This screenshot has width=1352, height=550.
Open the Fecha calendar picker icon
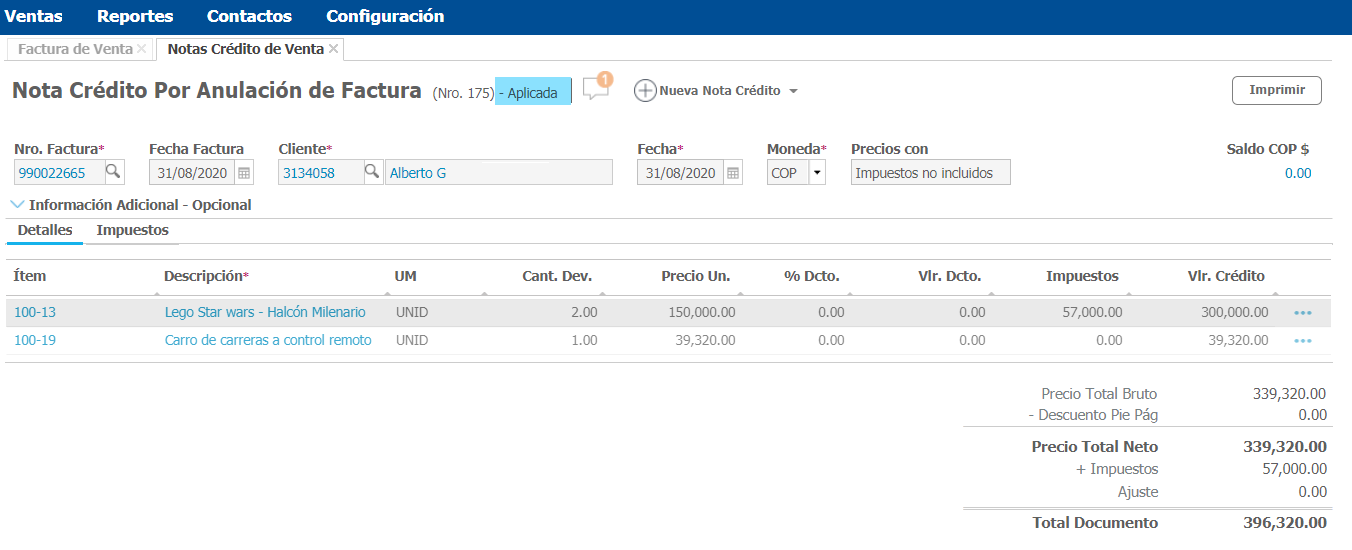pos(733,173)
